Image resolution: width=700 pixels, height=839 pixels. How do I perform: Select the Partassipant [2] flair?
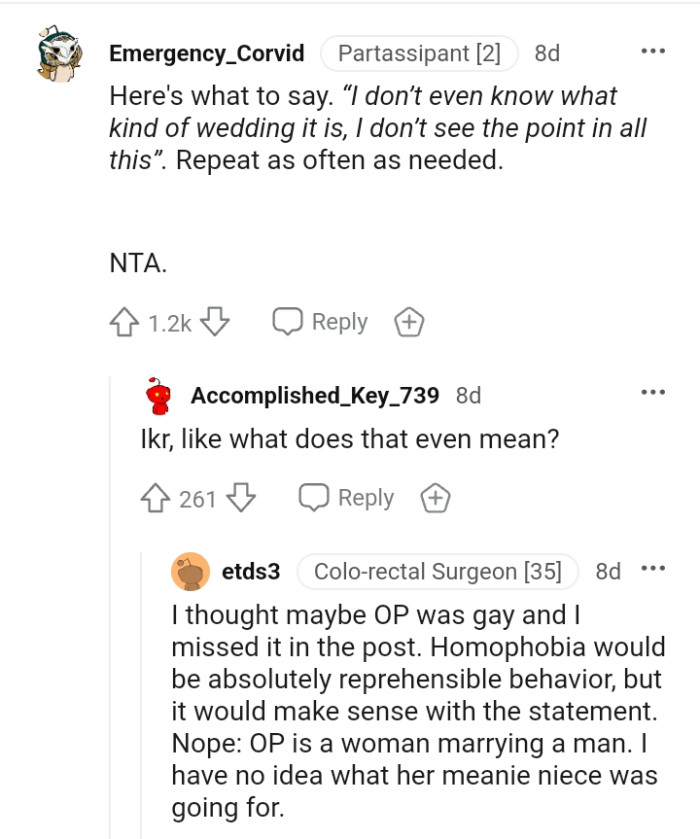419,53
